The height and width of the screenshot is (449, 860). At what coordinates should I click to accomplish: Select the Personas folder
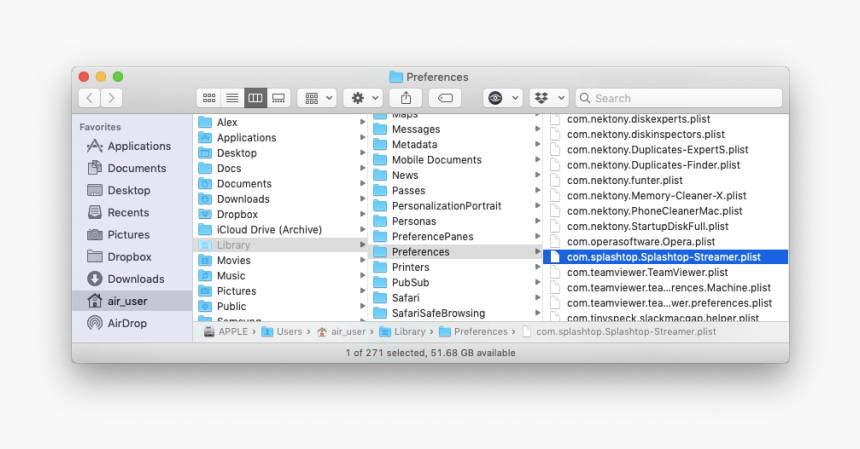point(456,221)
